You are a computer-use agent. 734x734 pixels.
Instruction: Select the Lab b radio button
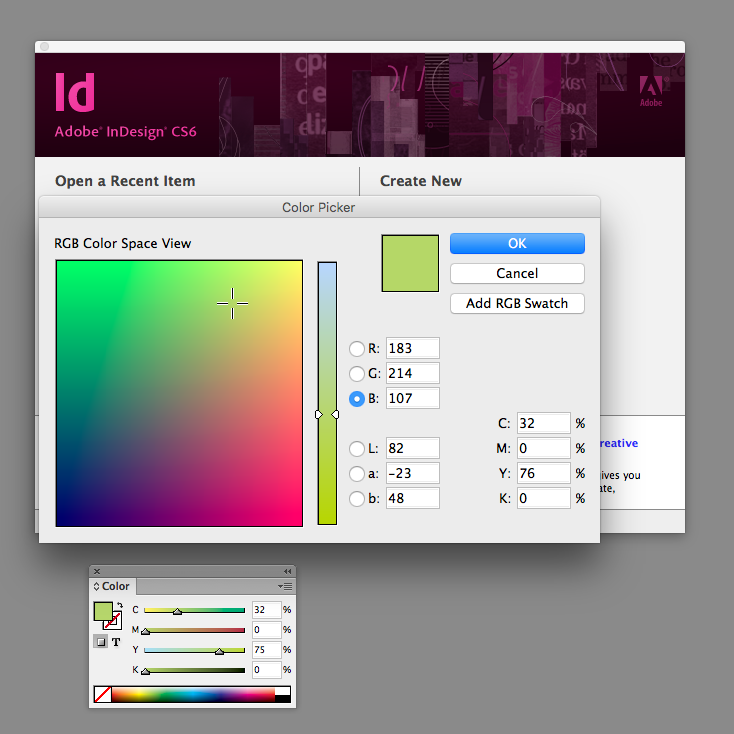357,499
